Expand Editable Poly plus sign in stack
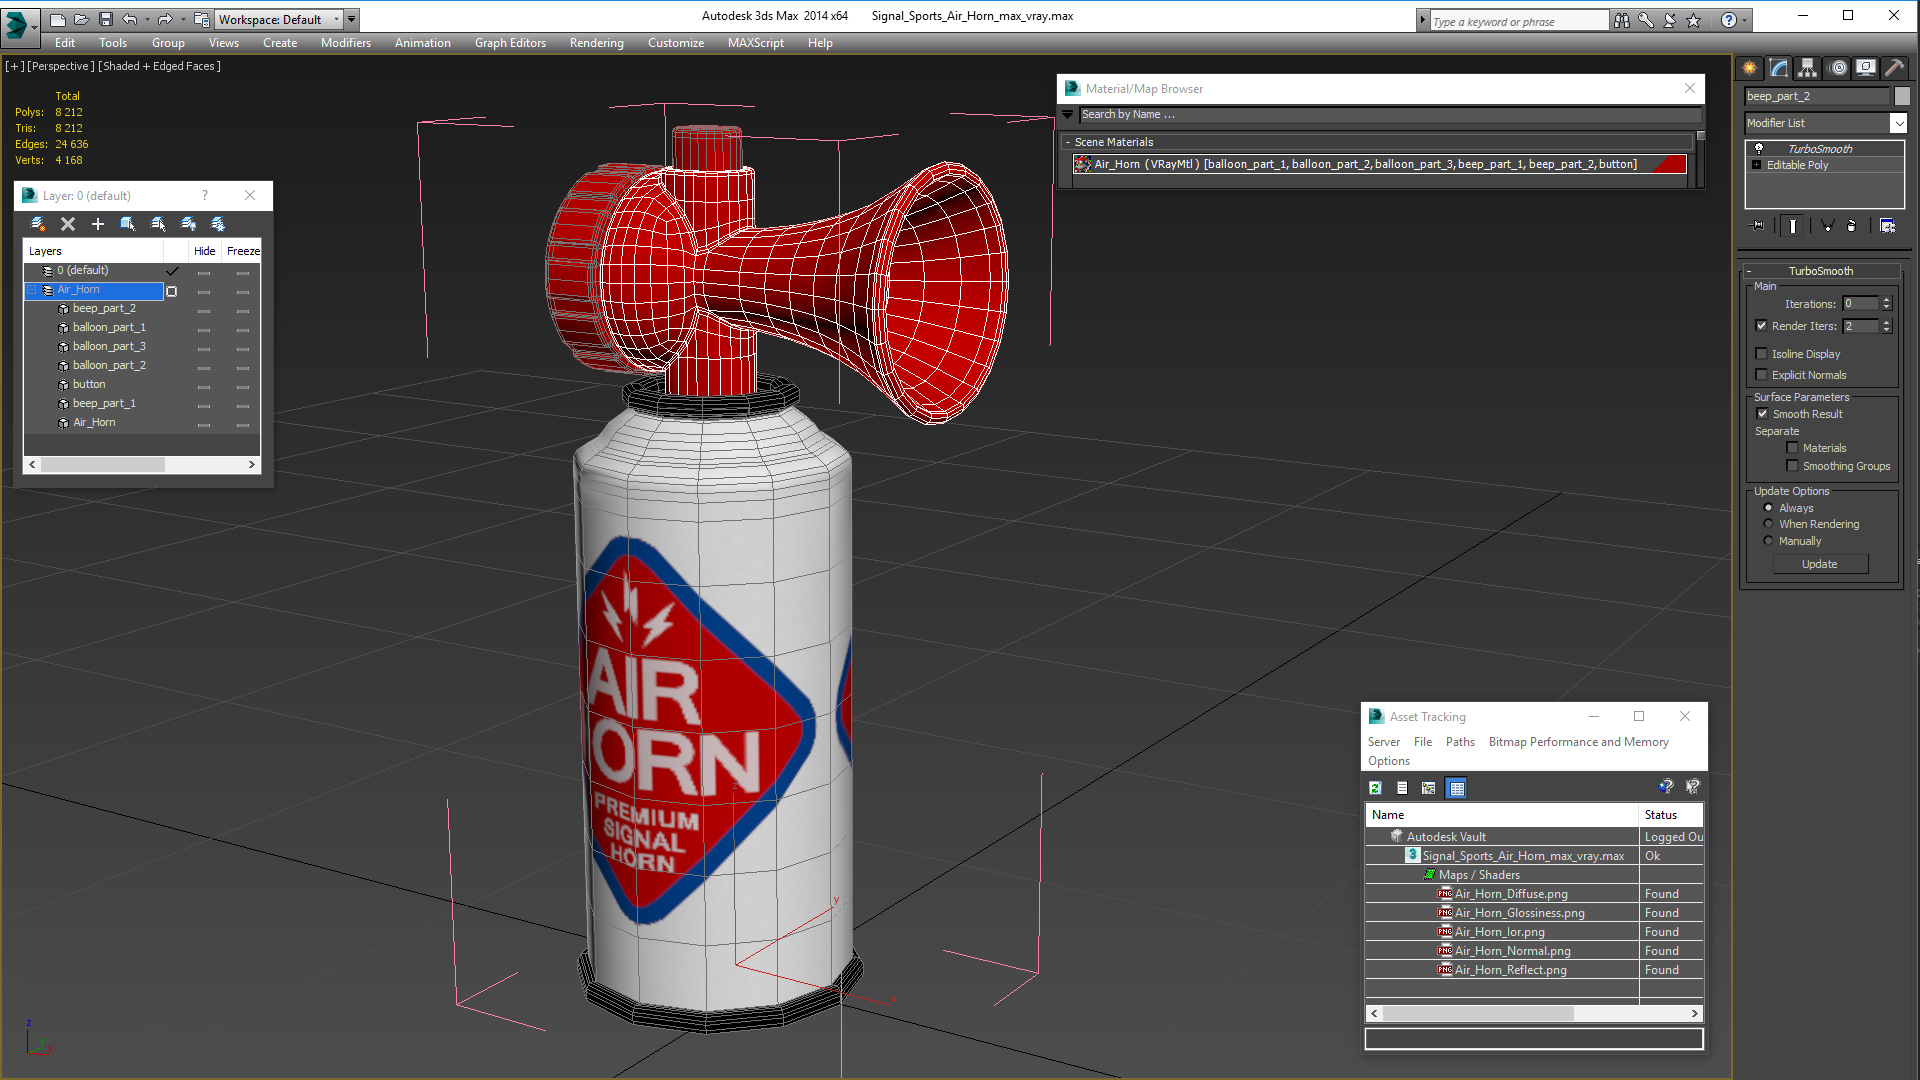 coord(1757,165)
